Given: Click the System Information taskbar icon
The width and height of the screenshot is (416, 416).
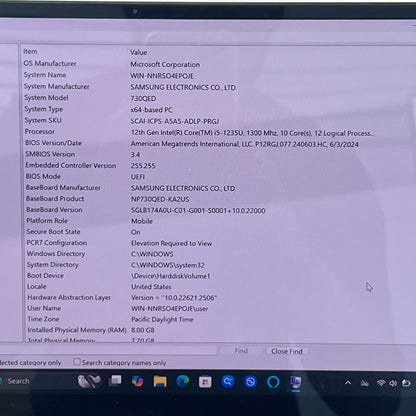Looking at the screenshot, I should 296,382.
